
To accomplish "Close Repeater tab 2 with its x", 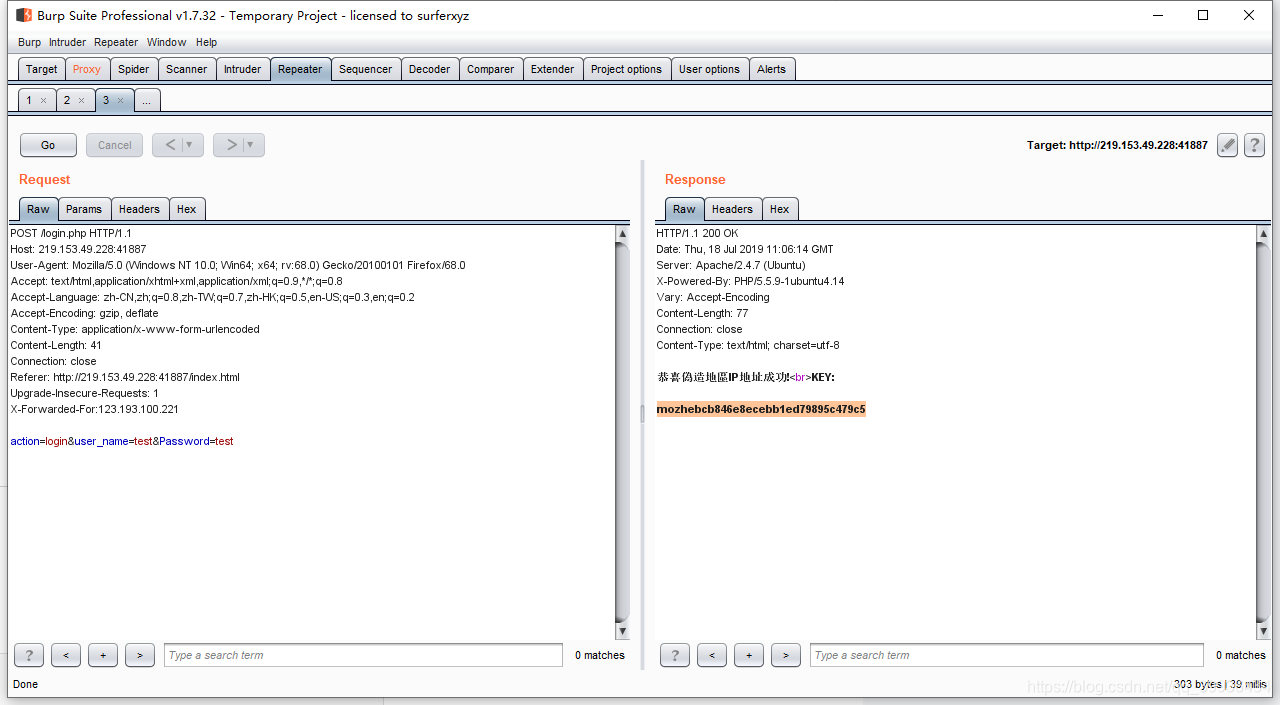I will pyautogui.click(x=81, y=101).
